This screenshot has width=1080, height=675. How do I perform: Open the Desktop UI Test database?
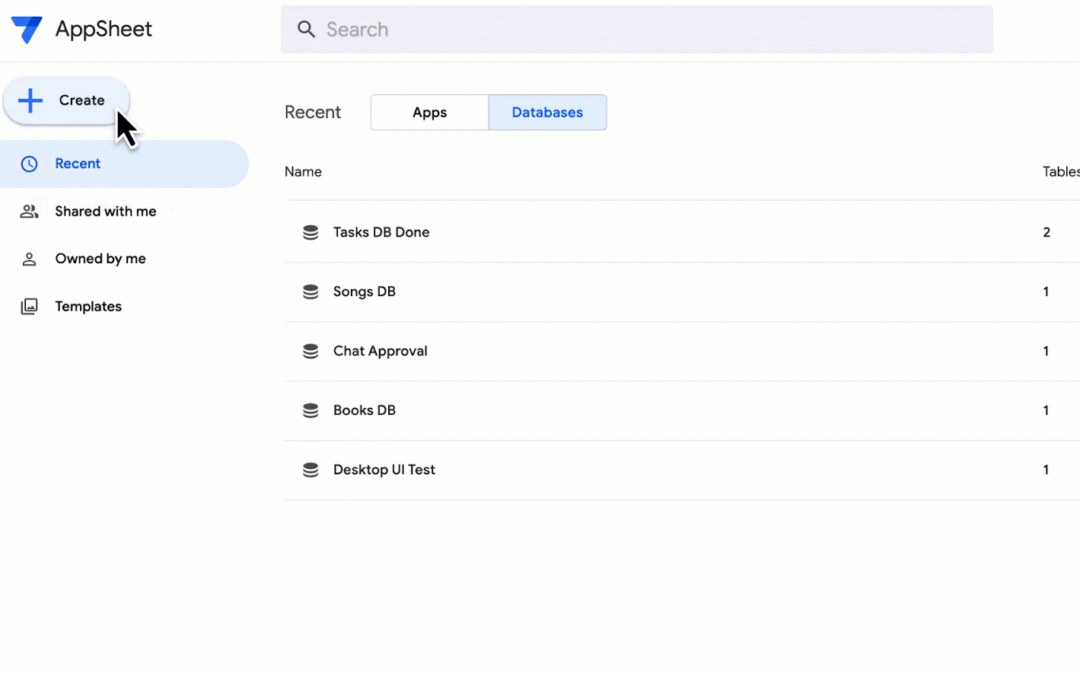coord(384,470)
